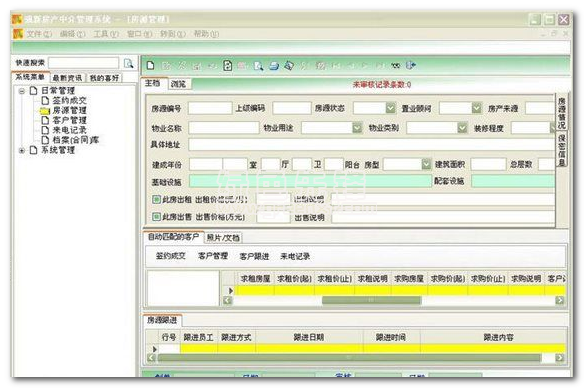Viewport: 584px width, 388px height.
Task: Click customer grid scroll-right arrow
Action: 559,300
